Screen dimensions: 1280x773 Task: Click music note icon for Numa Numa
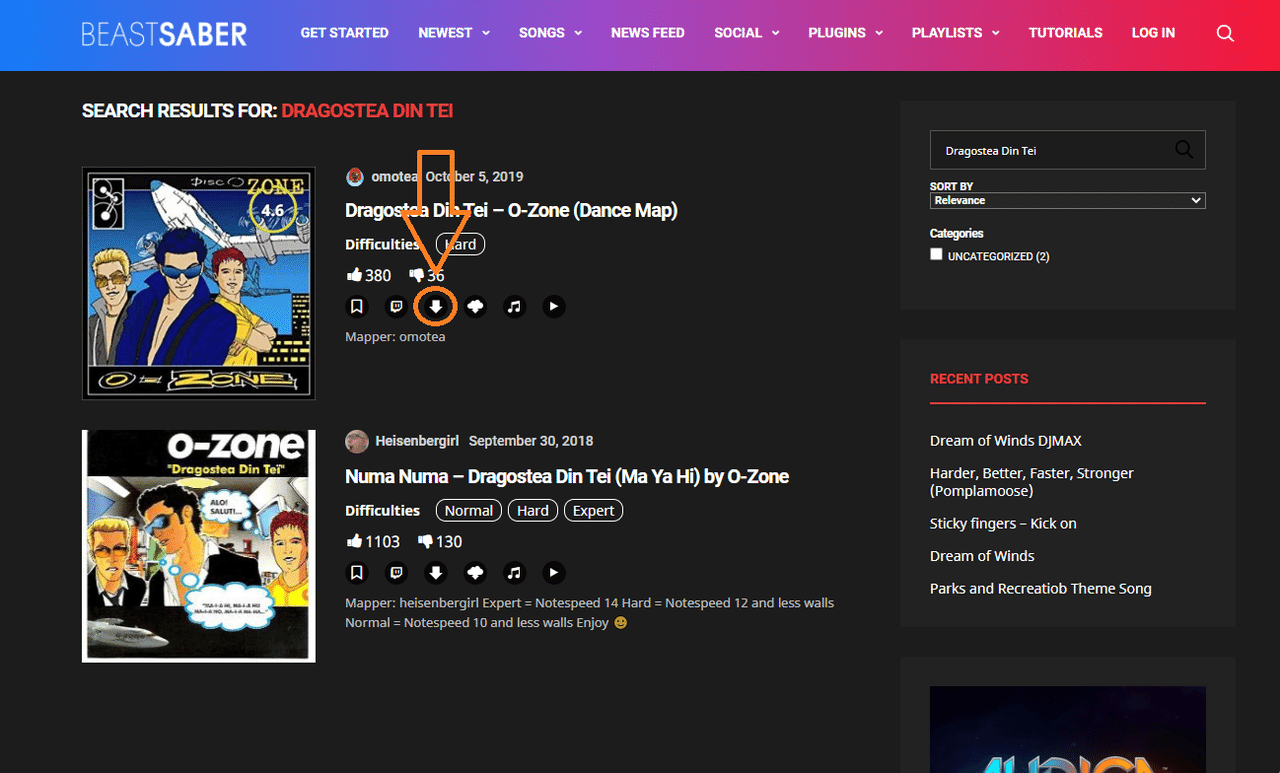point(514,573)
